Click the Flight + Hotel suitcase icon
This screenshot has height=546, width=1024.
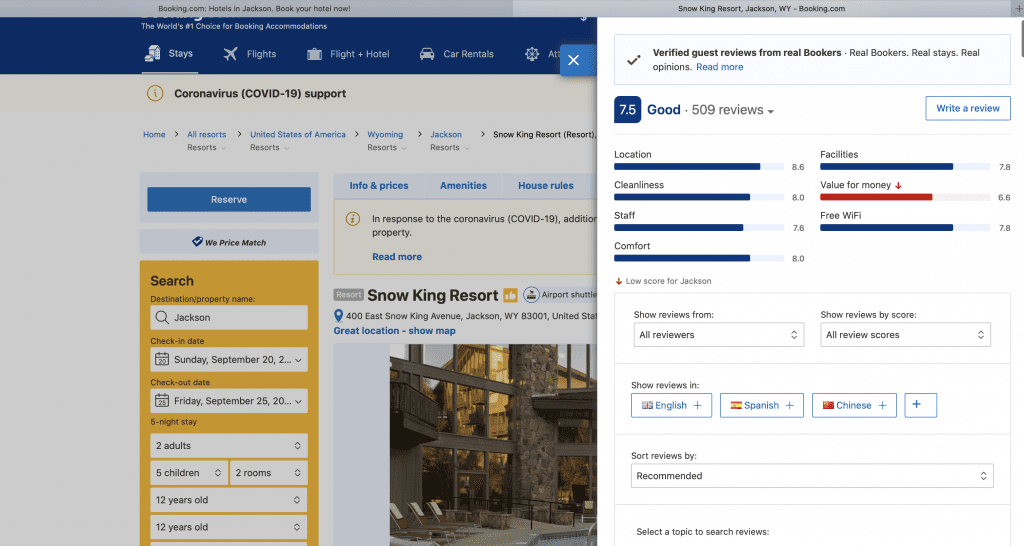314,54
